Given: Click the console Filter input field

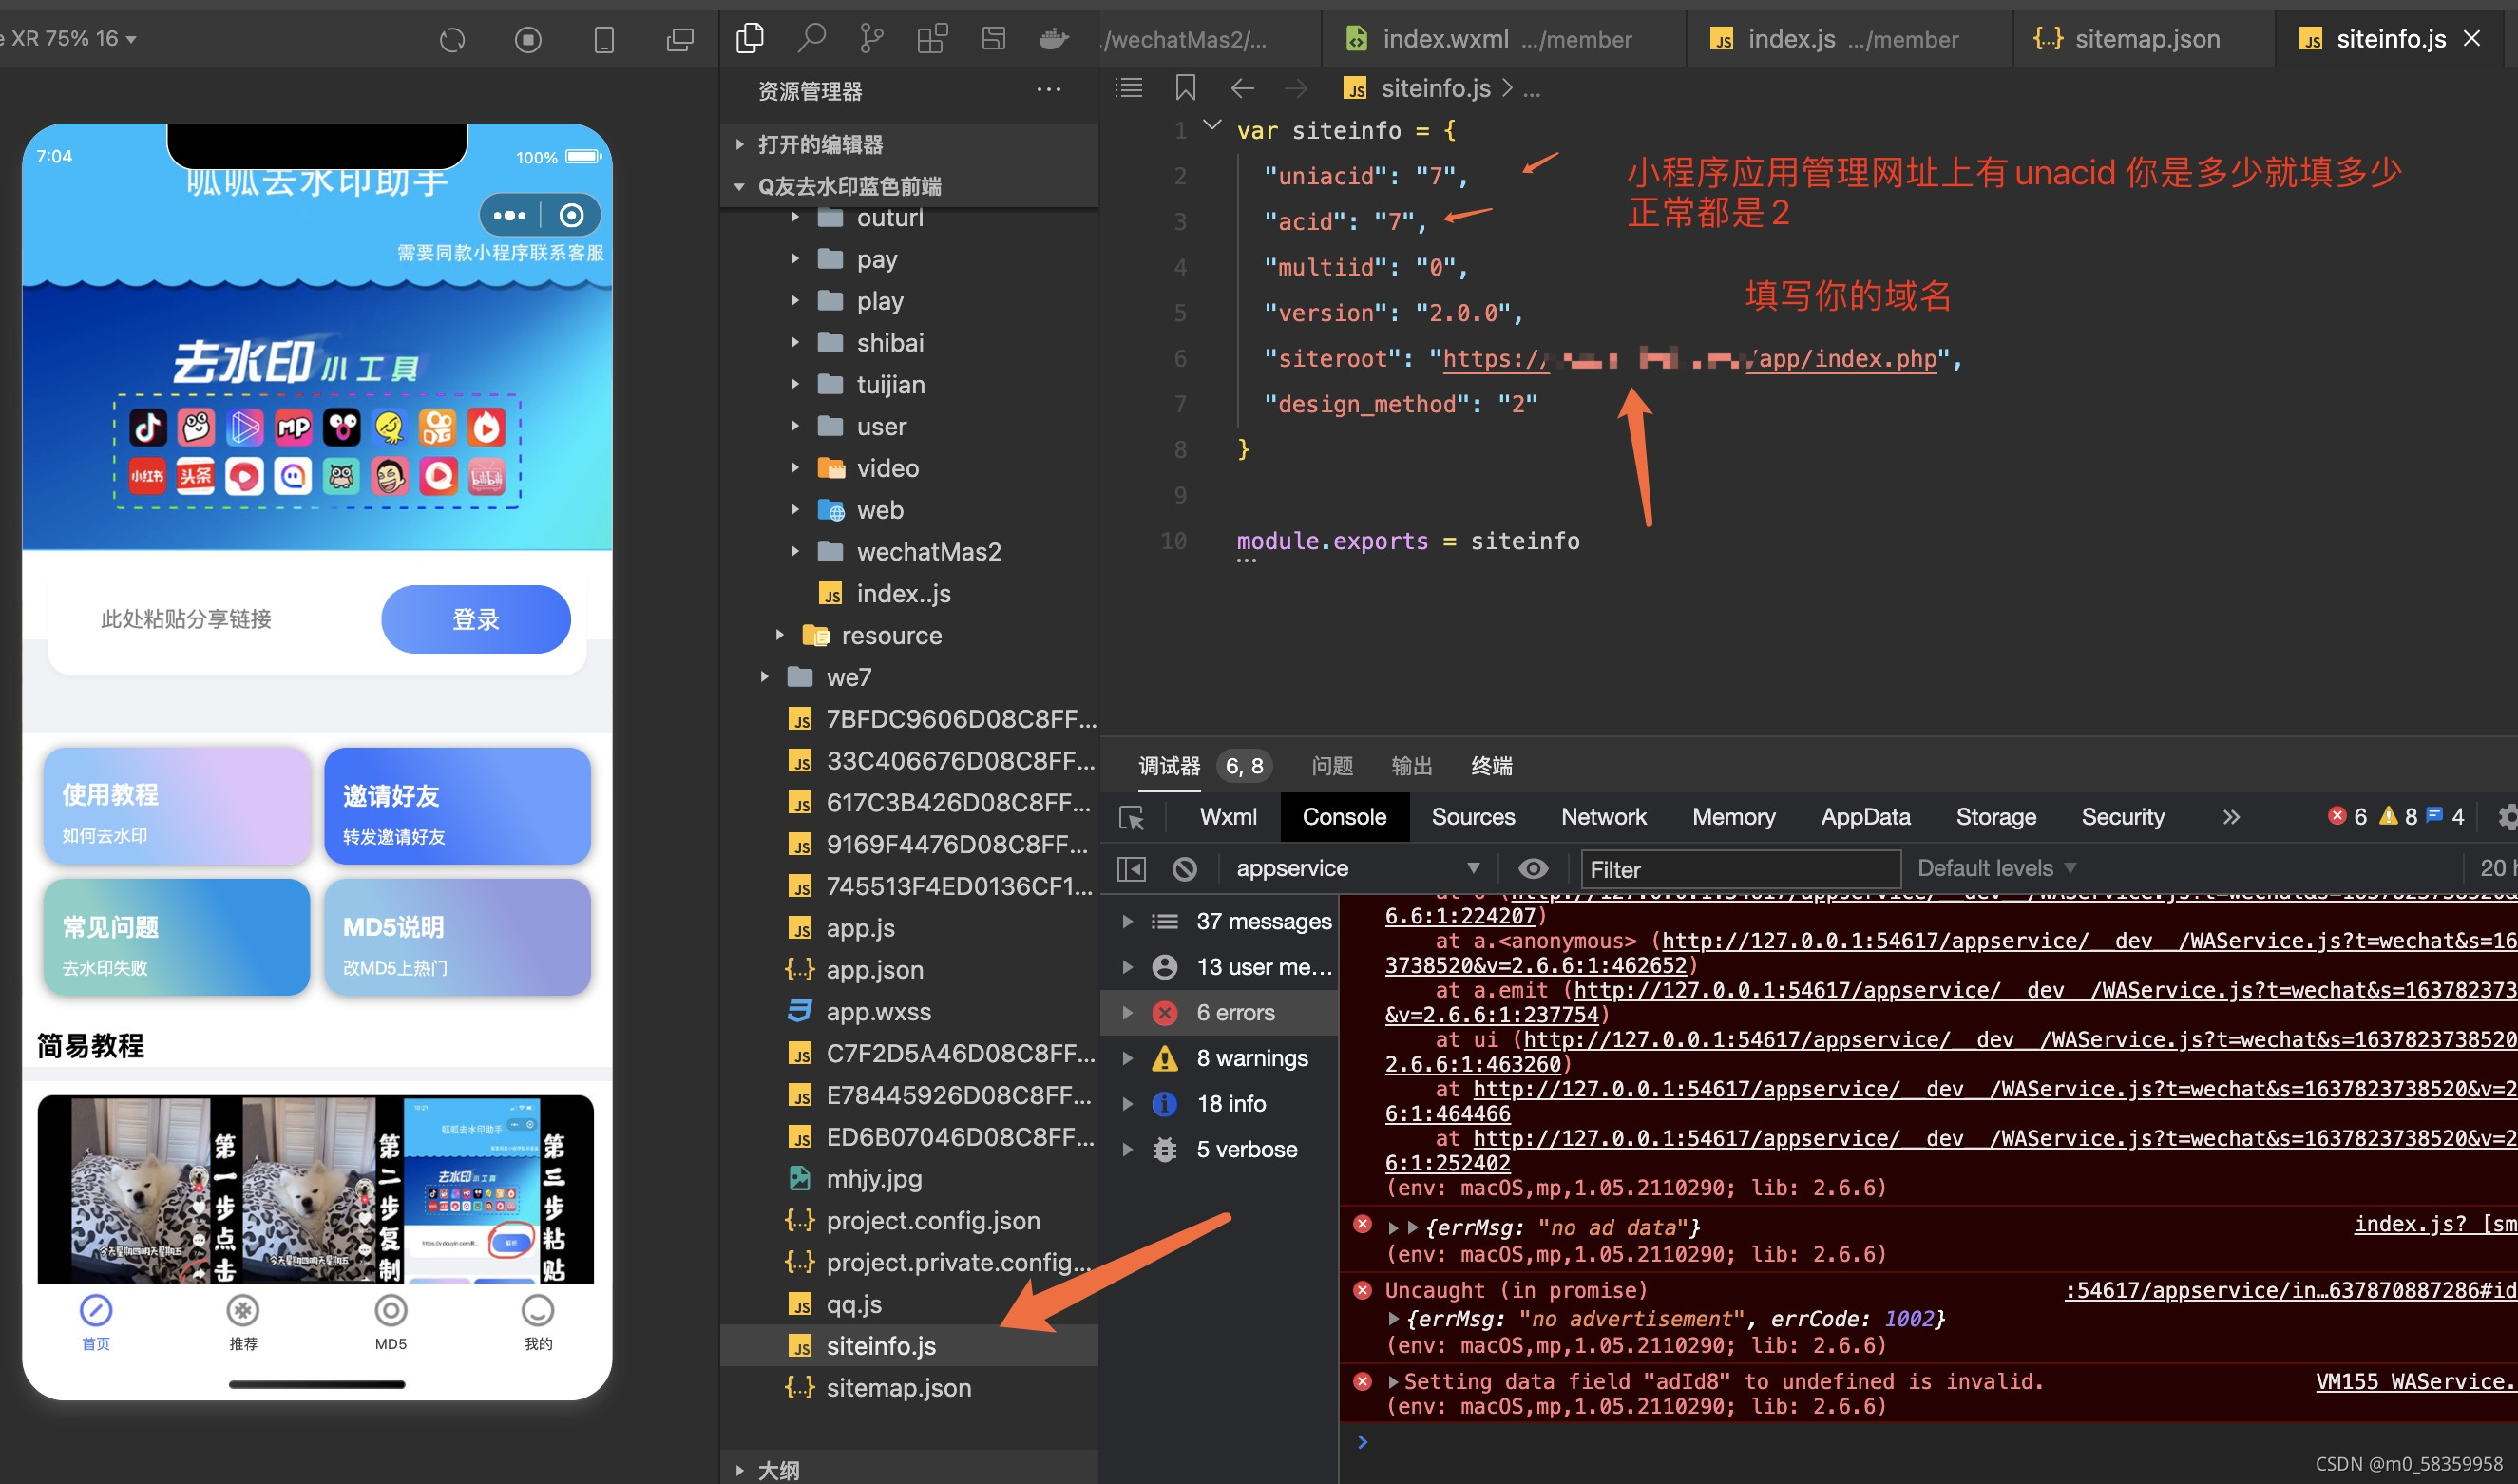Looking at the screenshot, I should tap(1740, 869).
